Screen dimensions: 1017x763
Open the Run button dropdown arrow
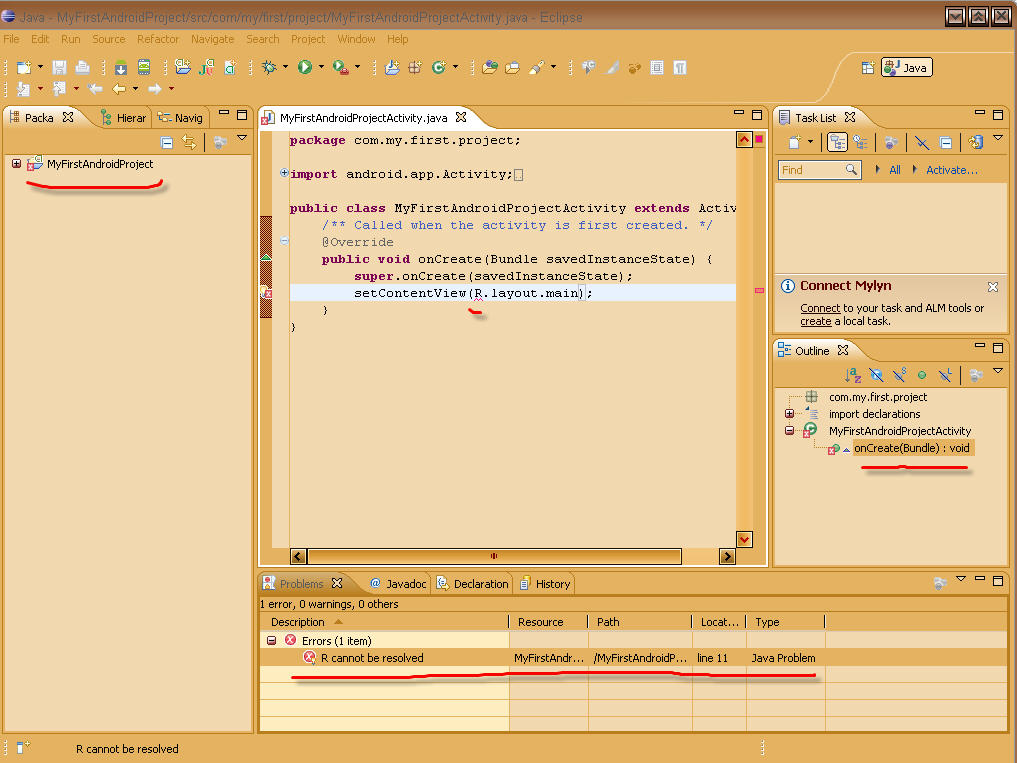tap(321, 67)
